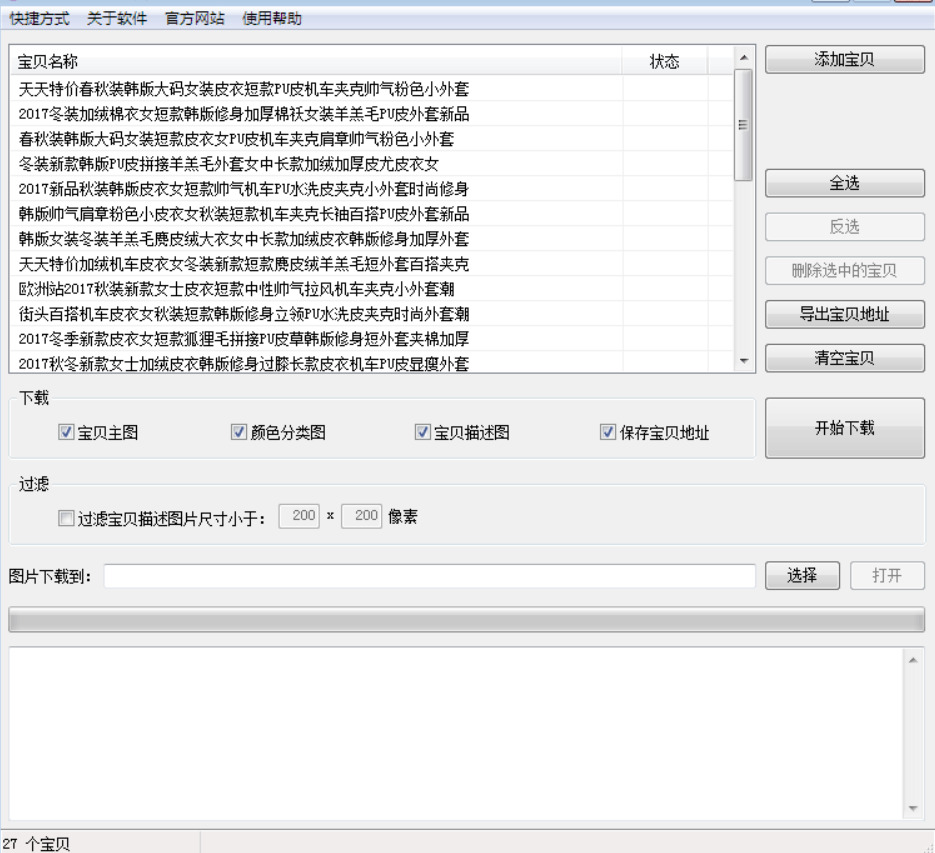The height and width of the screenshot is (853, 935).
Task: Select row 2017新品秋装韩版皮衣女短款
Action: 371,189
